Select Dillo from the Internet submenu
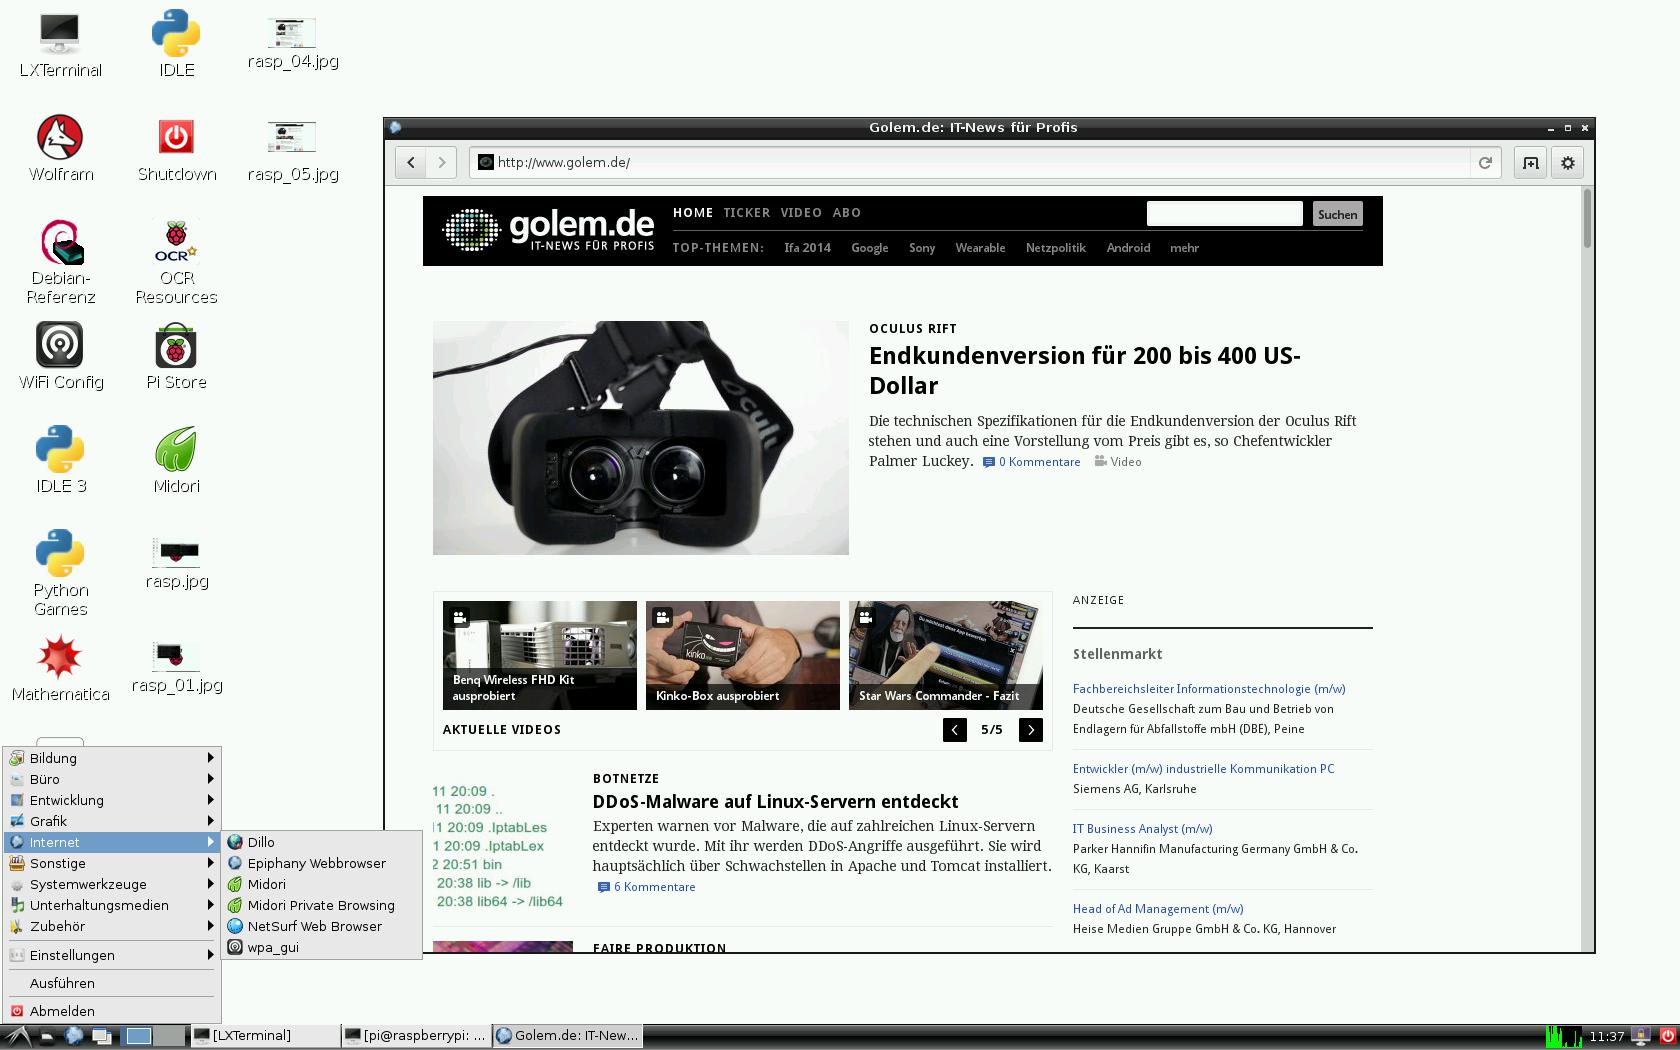 point(262,842)
